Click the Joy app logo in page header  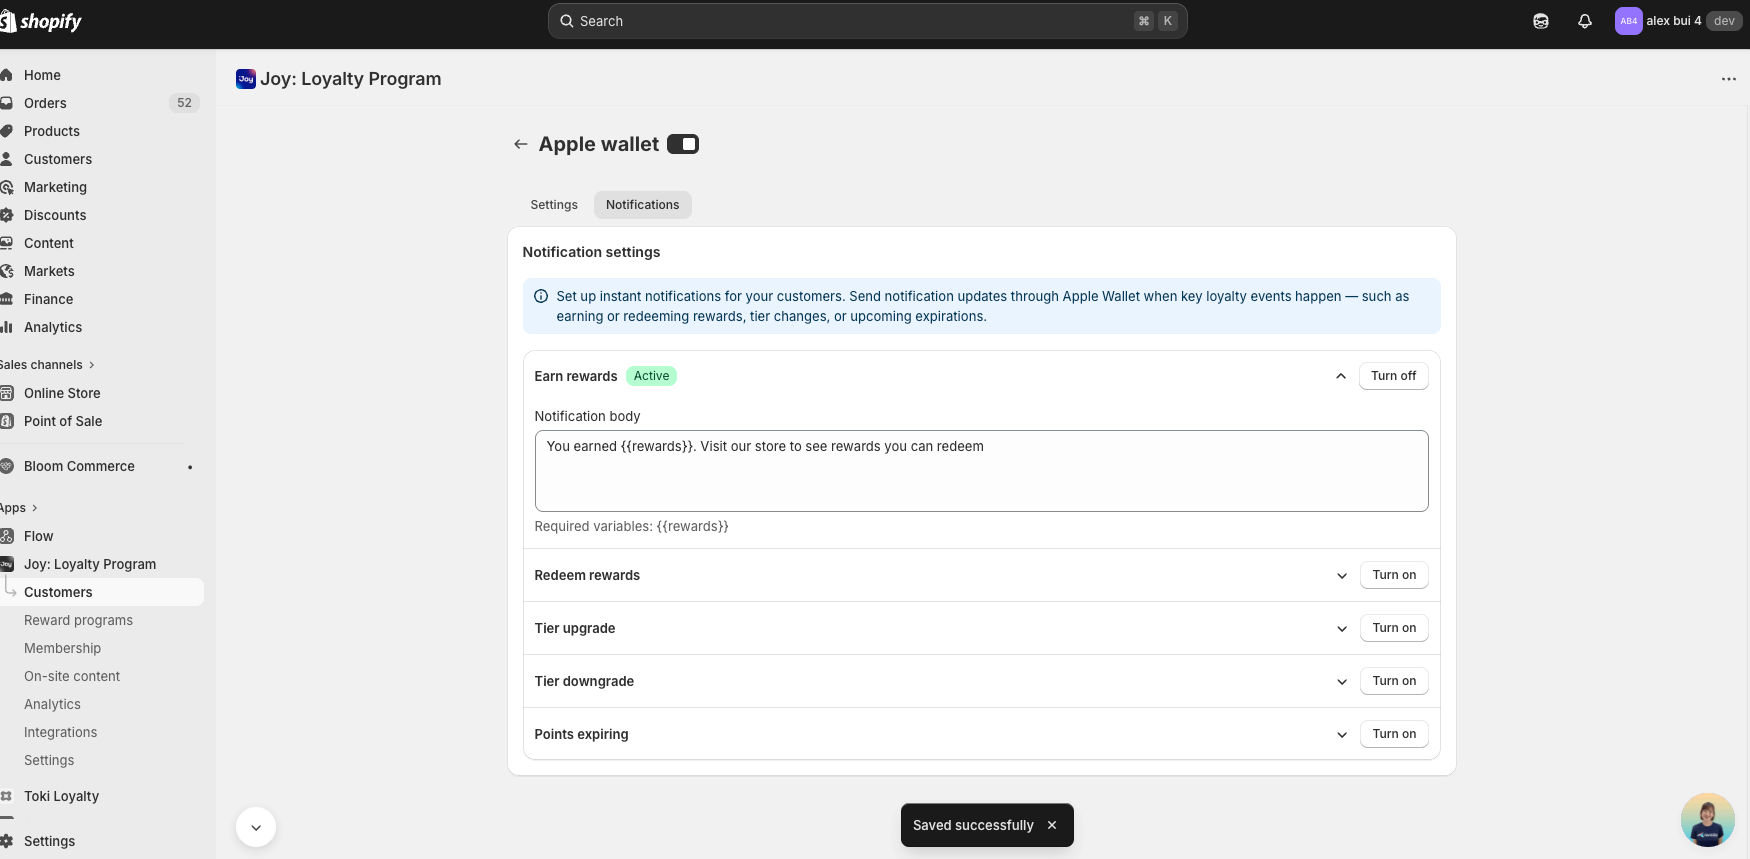click(246, 79)
